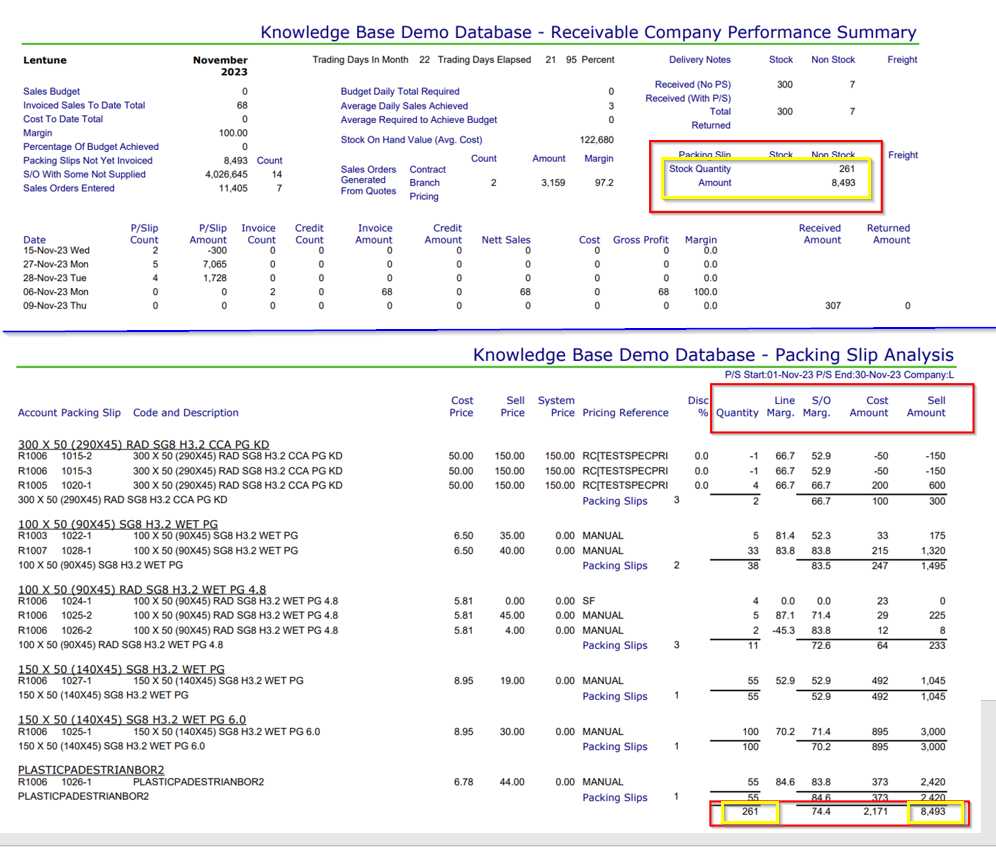This screenshot has height=847, width=996.
Task: Open the PLASTICPADESTRIANBOR2 group heading
Action: coord(91,769)
